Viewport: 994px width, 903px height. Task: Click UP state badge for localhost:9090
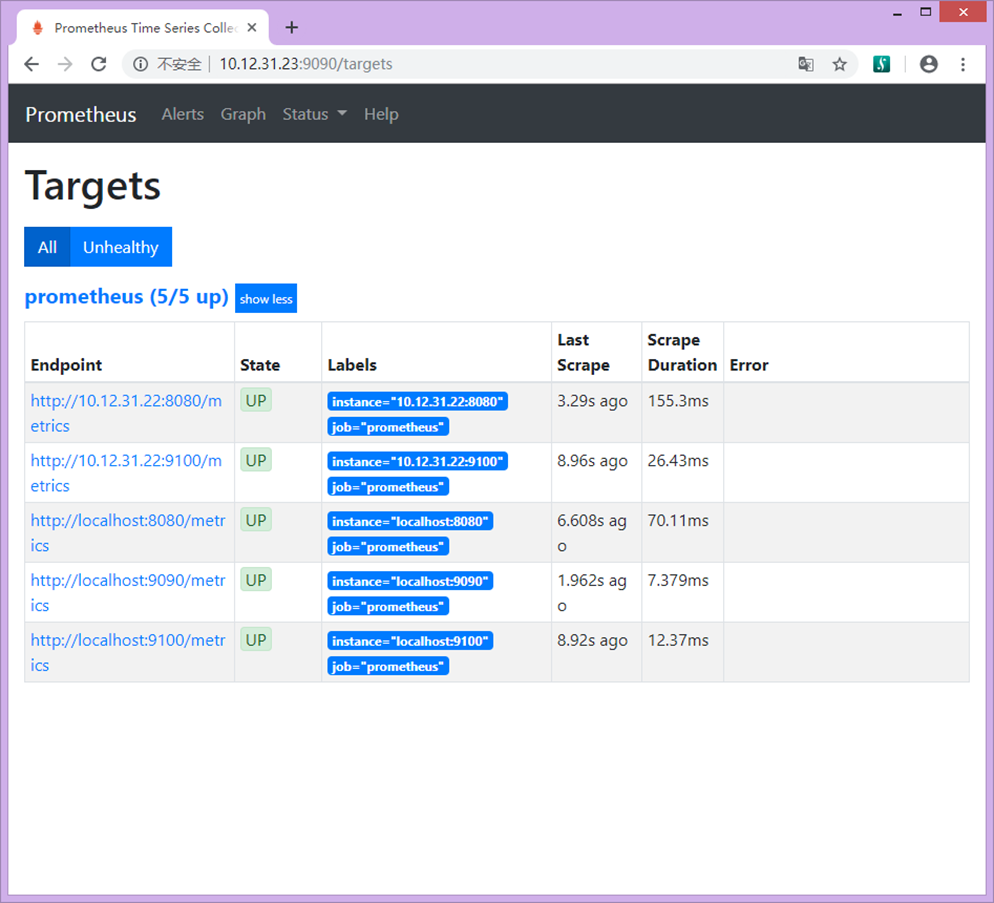coord(256,580)
